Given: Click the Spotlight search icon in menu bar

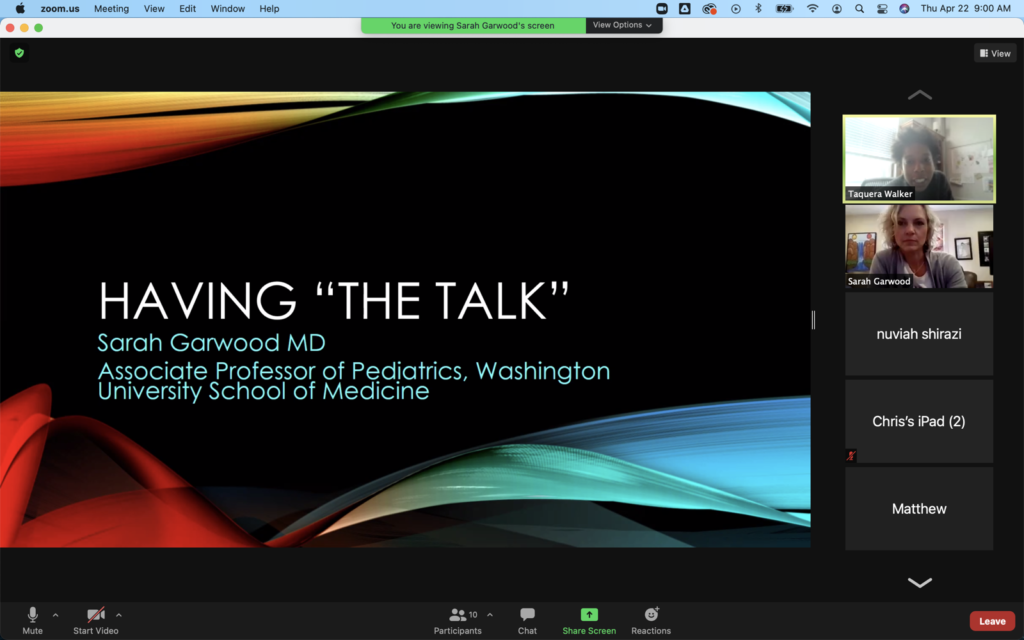Looking at the screenshot, I should click(859, 8).
